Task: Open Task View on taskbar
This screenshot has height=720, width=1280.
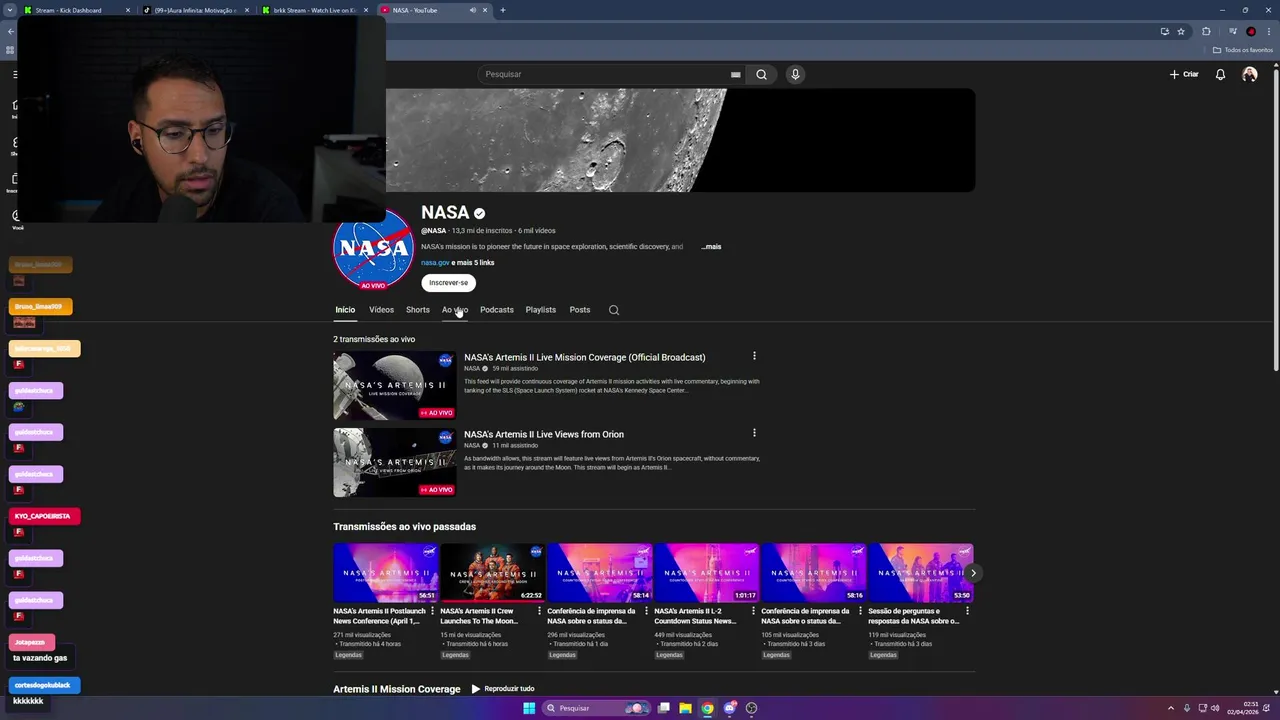Action: (663, 708)
